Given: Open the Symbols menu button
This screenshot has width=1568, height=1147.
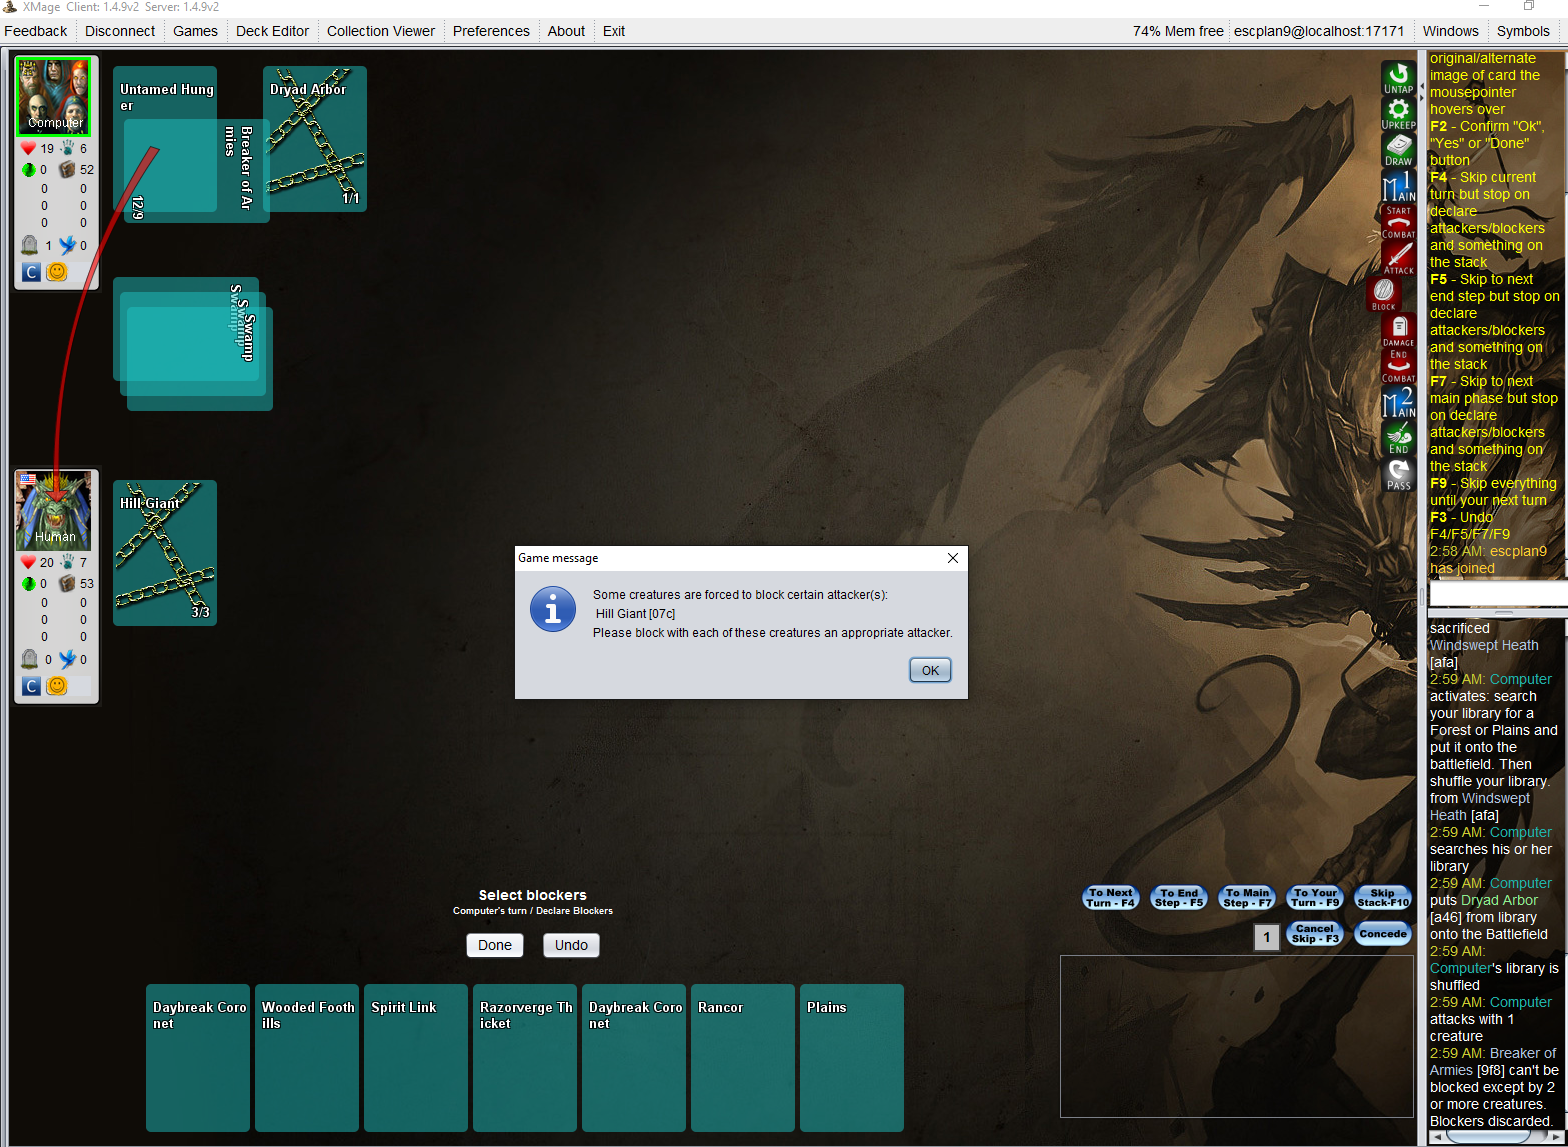Looking at the screenshot, I should coord(1523,31).
